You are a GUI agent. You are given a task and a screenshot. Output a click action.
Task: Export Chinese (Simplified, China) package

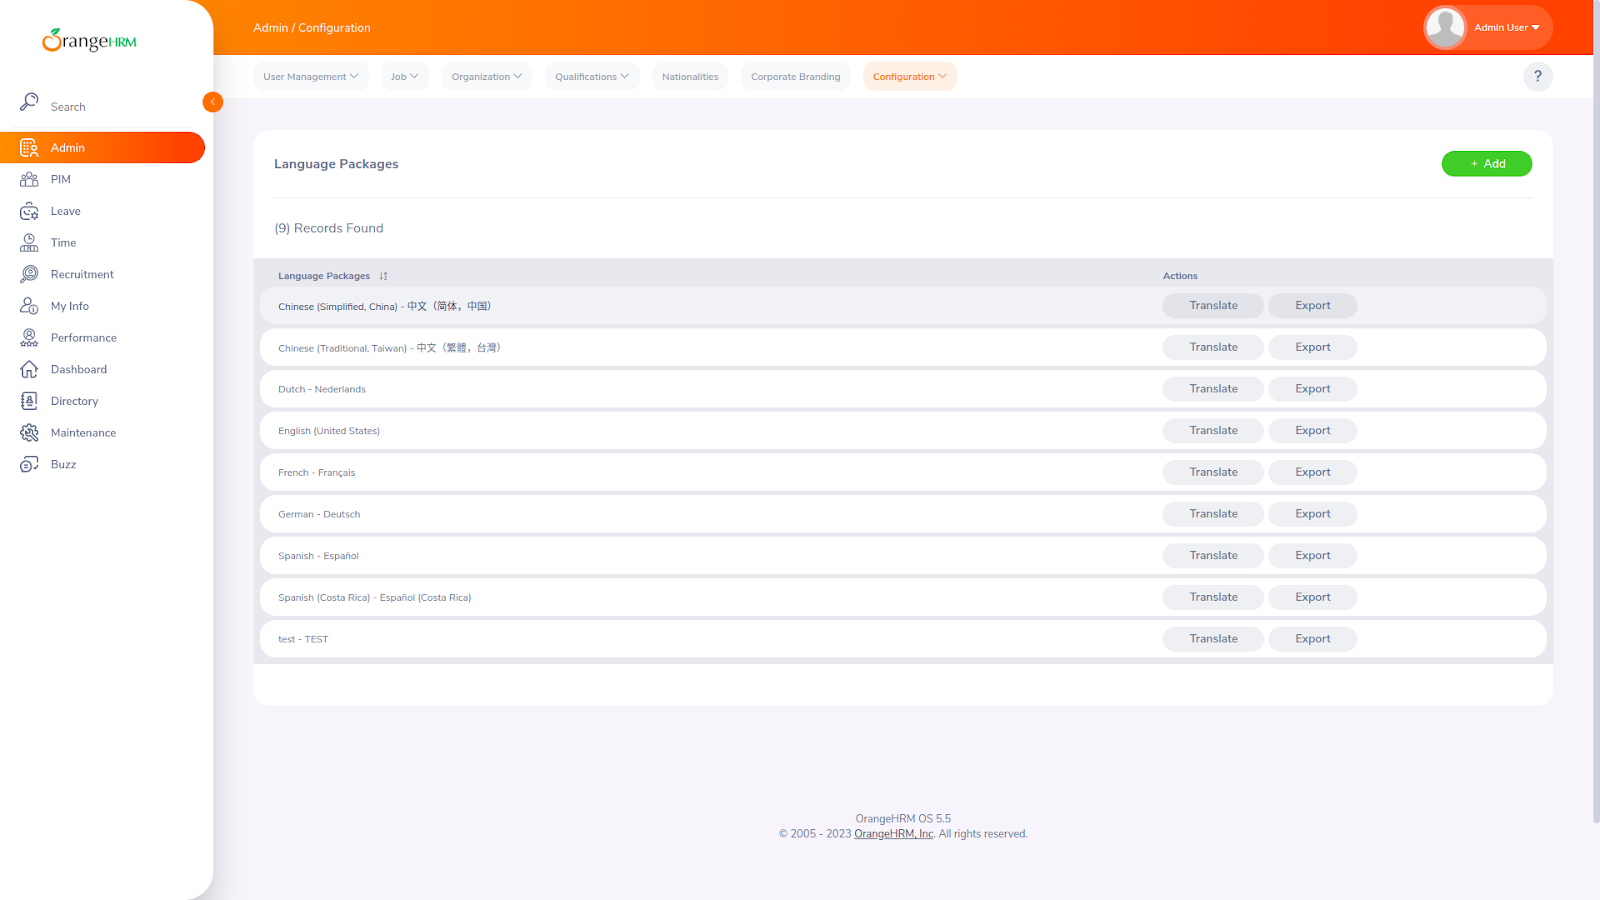[1312, 306]
